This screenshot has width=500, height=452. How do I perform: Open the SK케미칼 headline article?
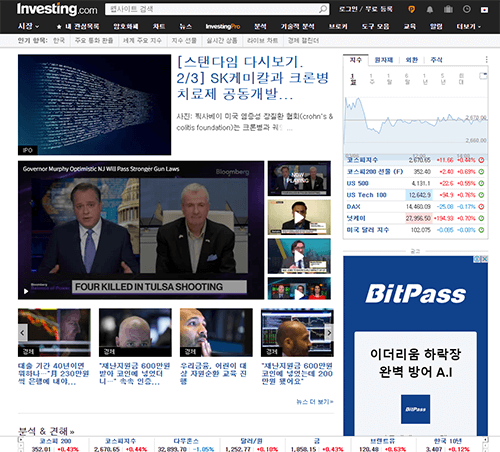(x=253, y=78)
